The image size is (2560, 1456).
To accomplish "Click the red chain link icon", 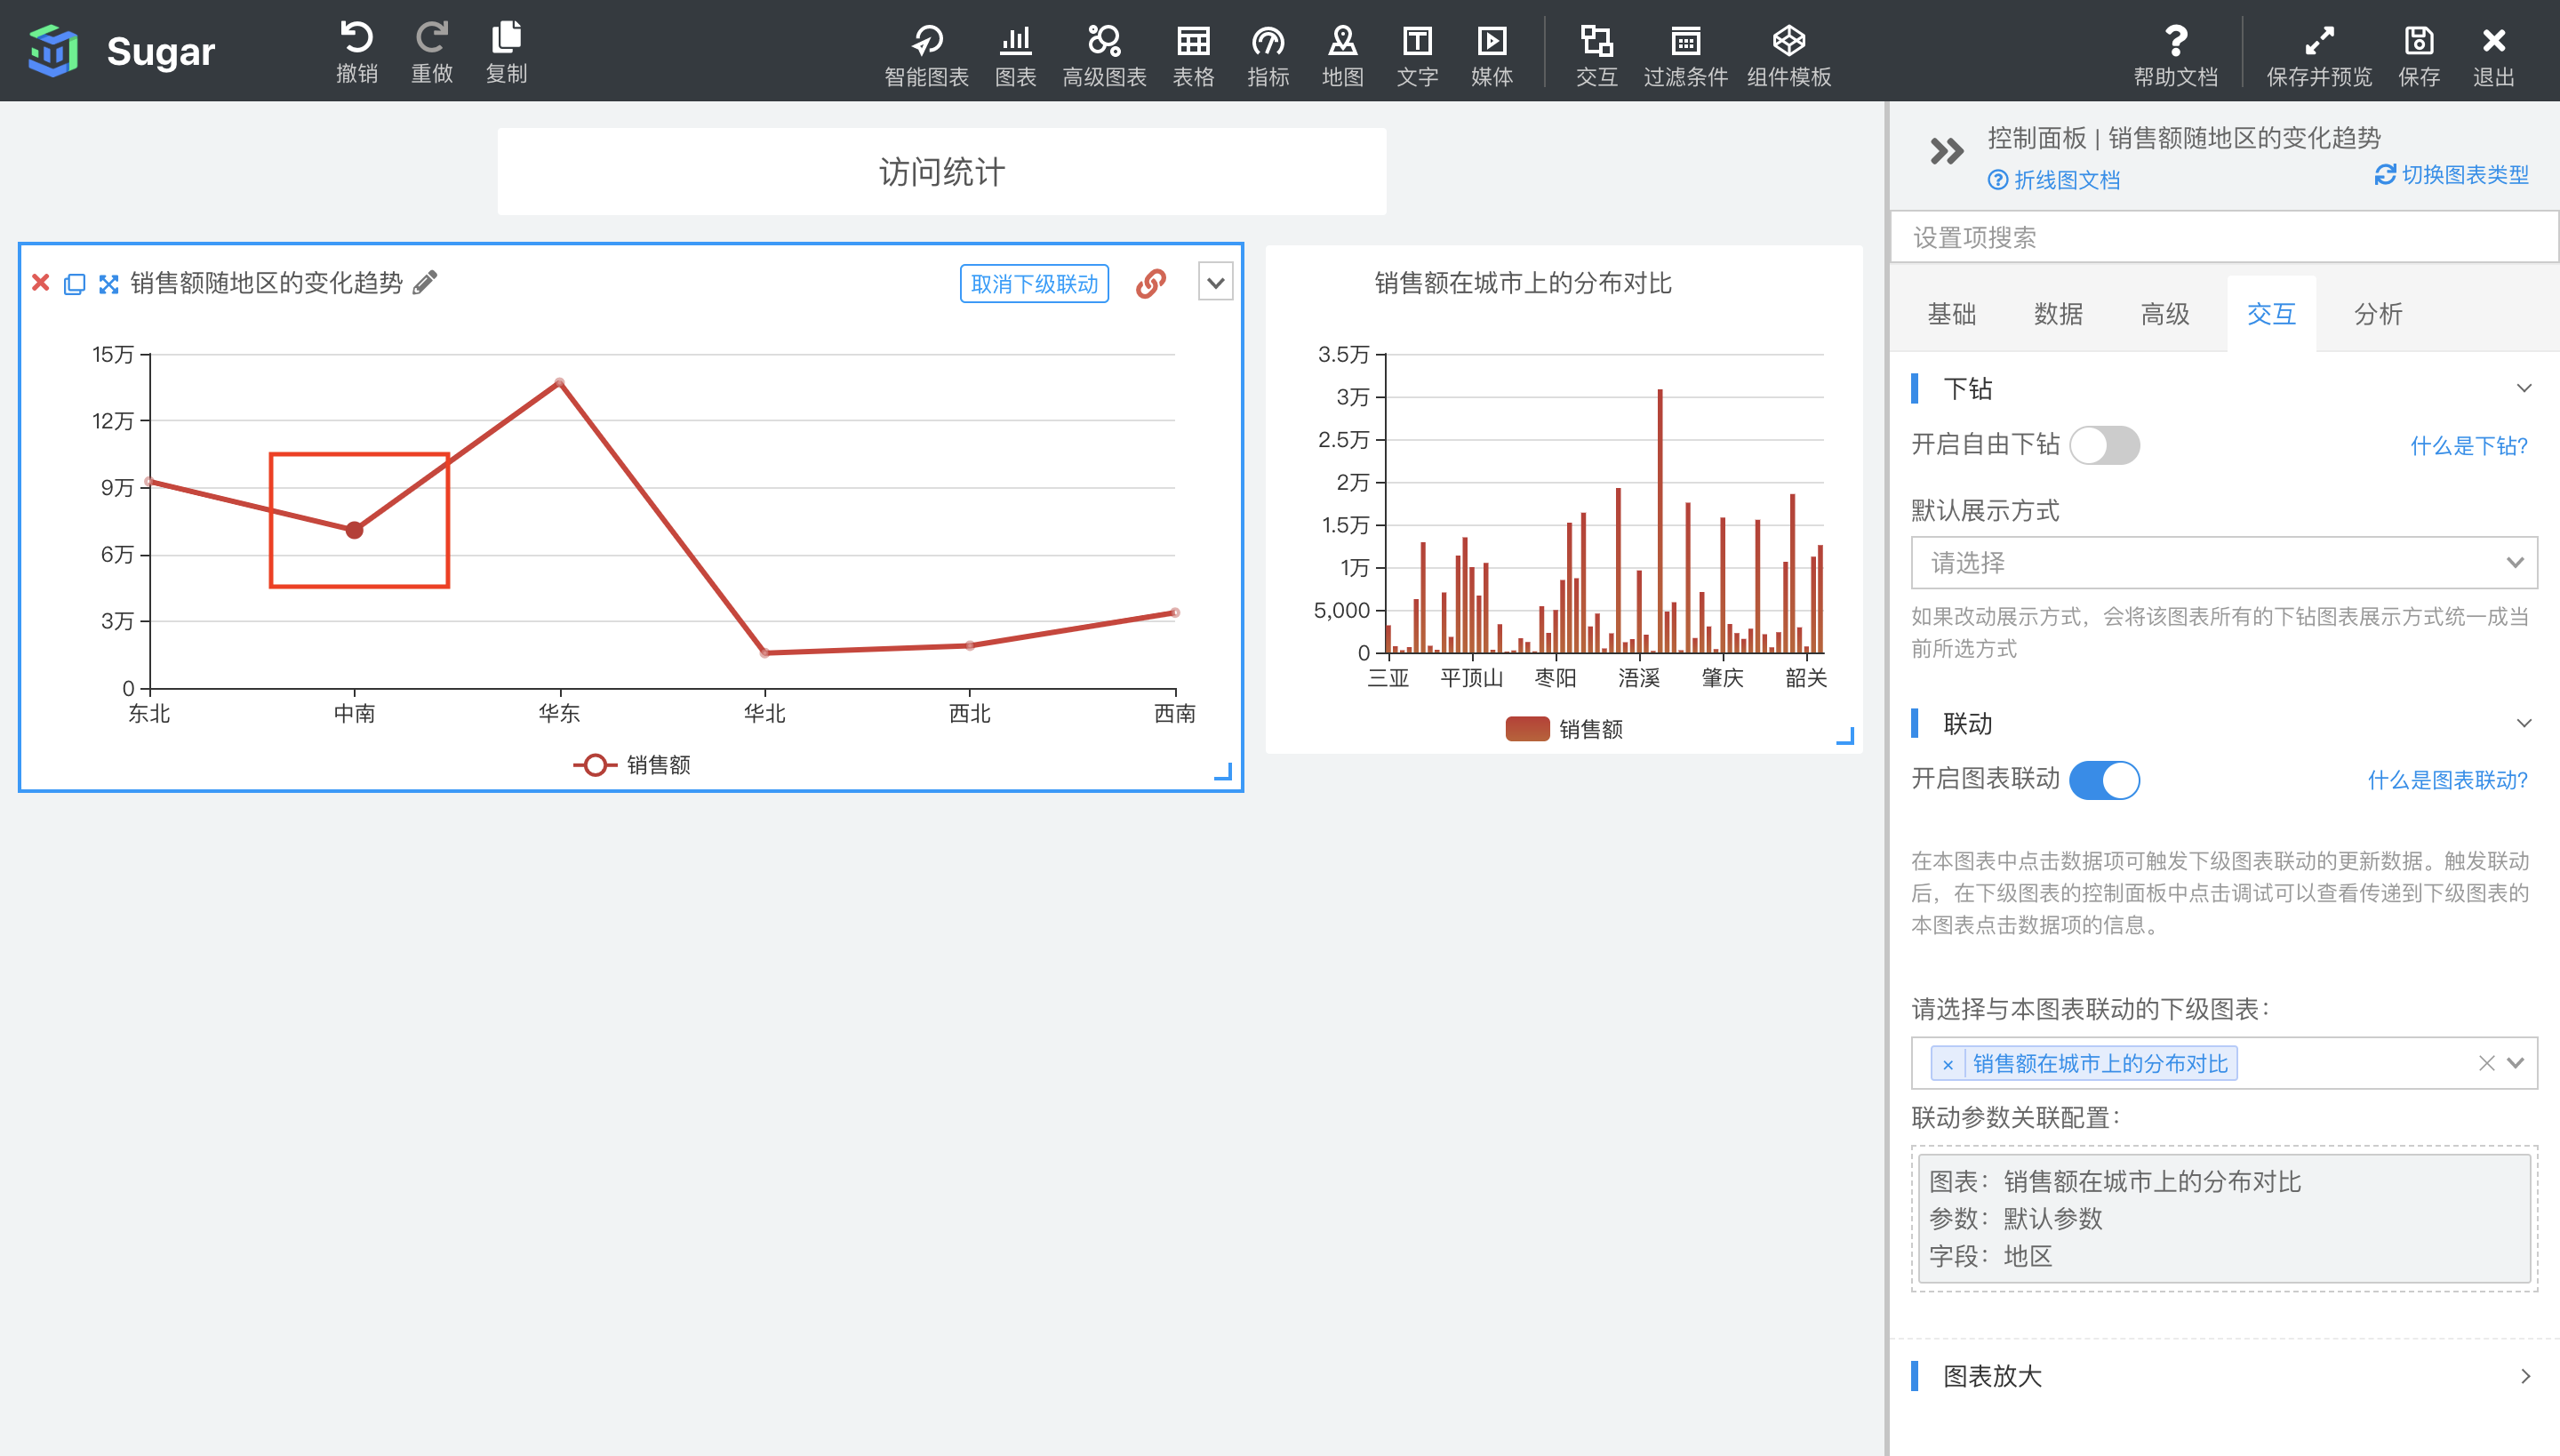I will (x=1151, y=284).
